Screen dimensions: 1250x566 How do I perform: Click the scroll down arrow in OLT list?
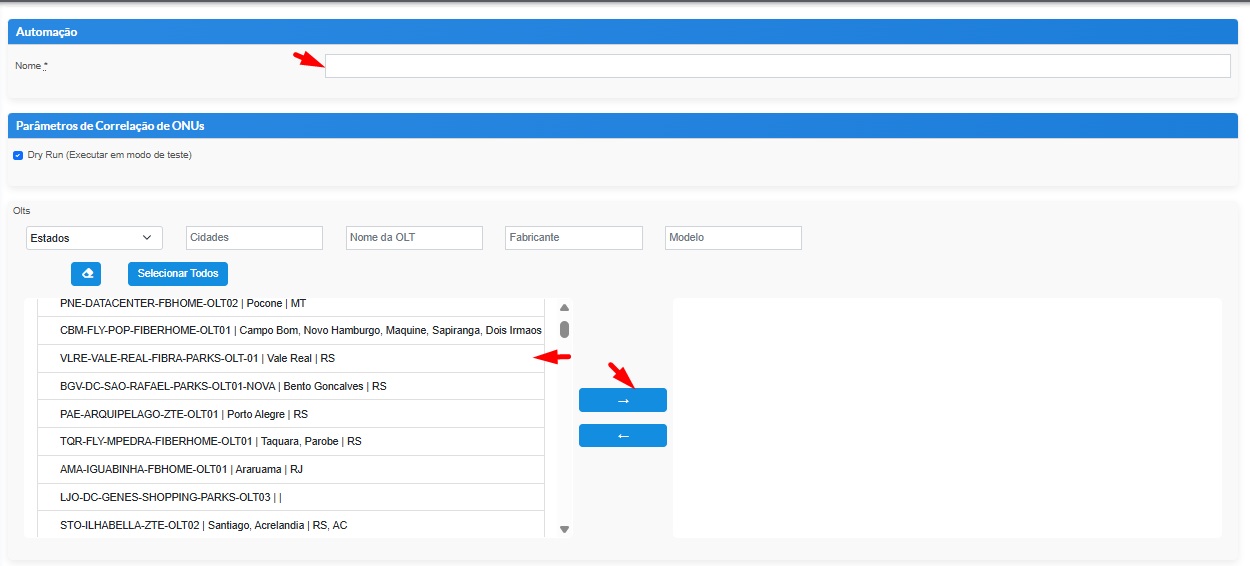pyautogui.click(x=564, y=529)
